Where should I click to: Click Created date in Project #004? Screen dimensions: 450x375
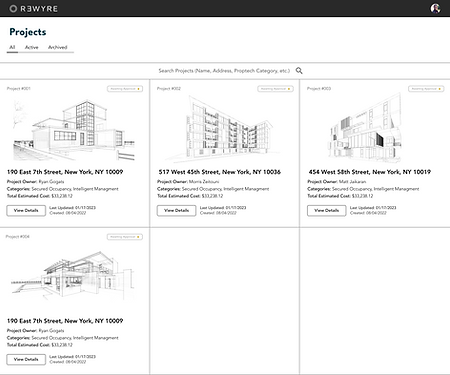tap(68, 362)
